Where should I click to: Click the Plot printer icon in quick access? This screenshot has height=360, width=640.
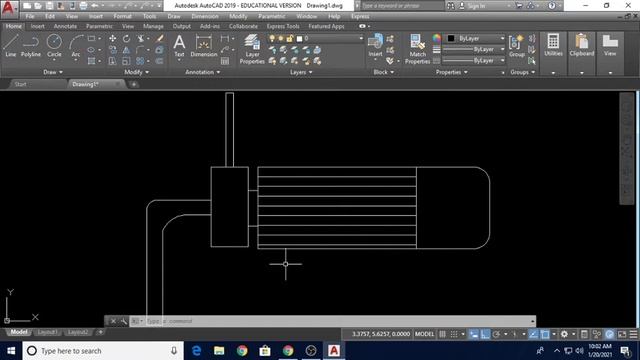83,6
